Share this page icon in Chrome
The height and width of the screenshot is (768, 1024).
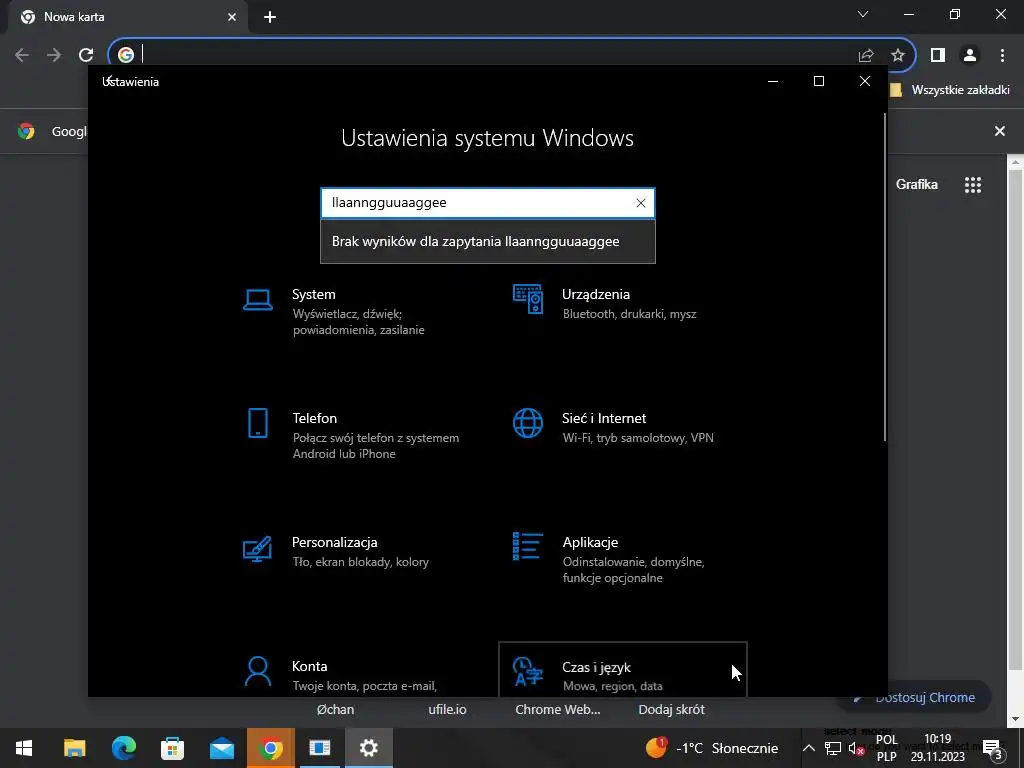click(866, 55)
